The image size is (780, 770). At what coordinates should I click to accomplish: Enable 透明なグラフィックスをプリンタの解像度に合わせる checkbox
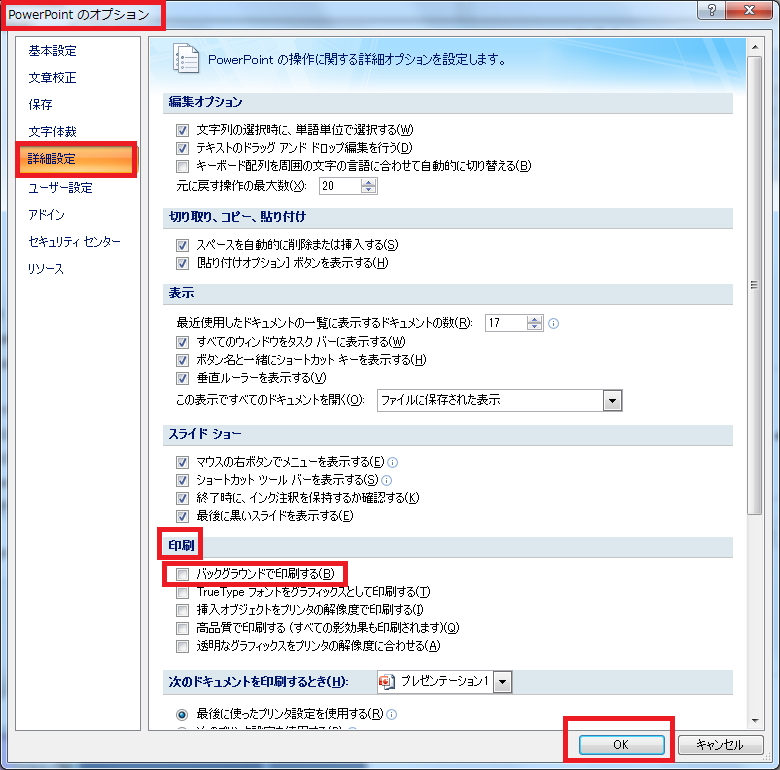pyautogui.click(x=183, y=647)
